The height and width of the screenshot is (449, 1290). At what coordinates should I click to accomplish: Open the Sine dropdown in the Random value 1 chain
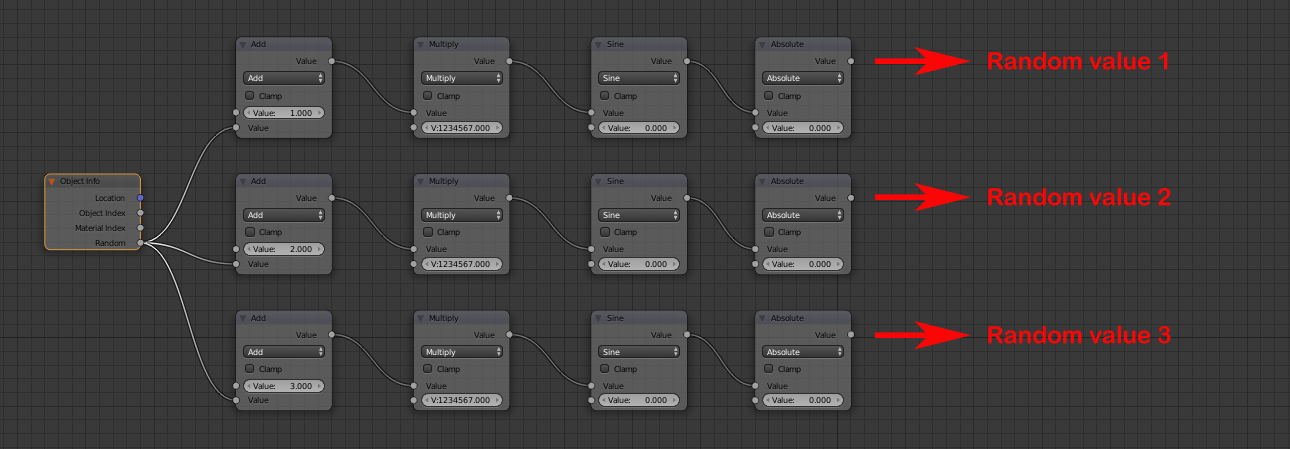639,78
